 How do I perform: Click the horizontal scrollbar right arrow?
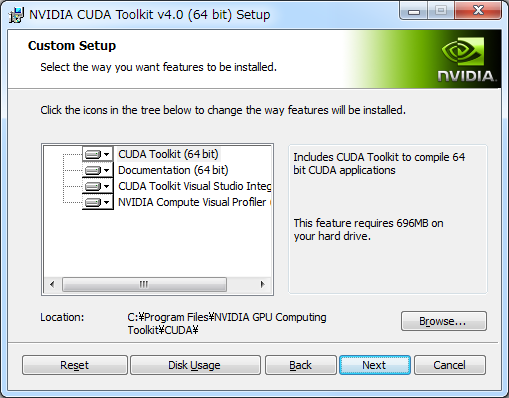(262, 284)
